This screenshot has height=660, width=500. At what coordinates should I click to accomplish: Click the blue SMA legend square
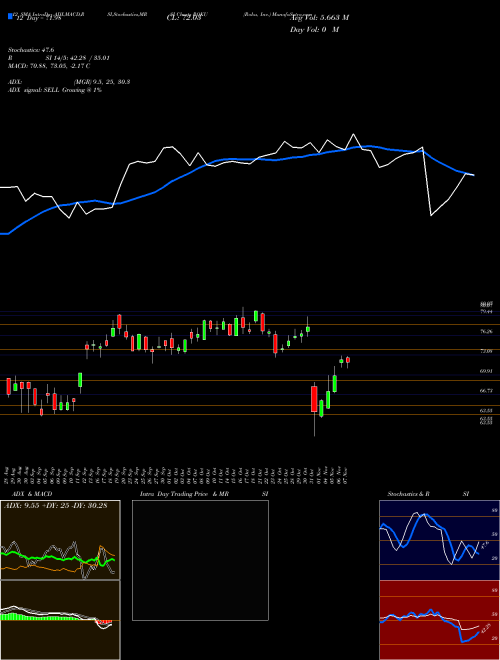(x=10, y=16)
